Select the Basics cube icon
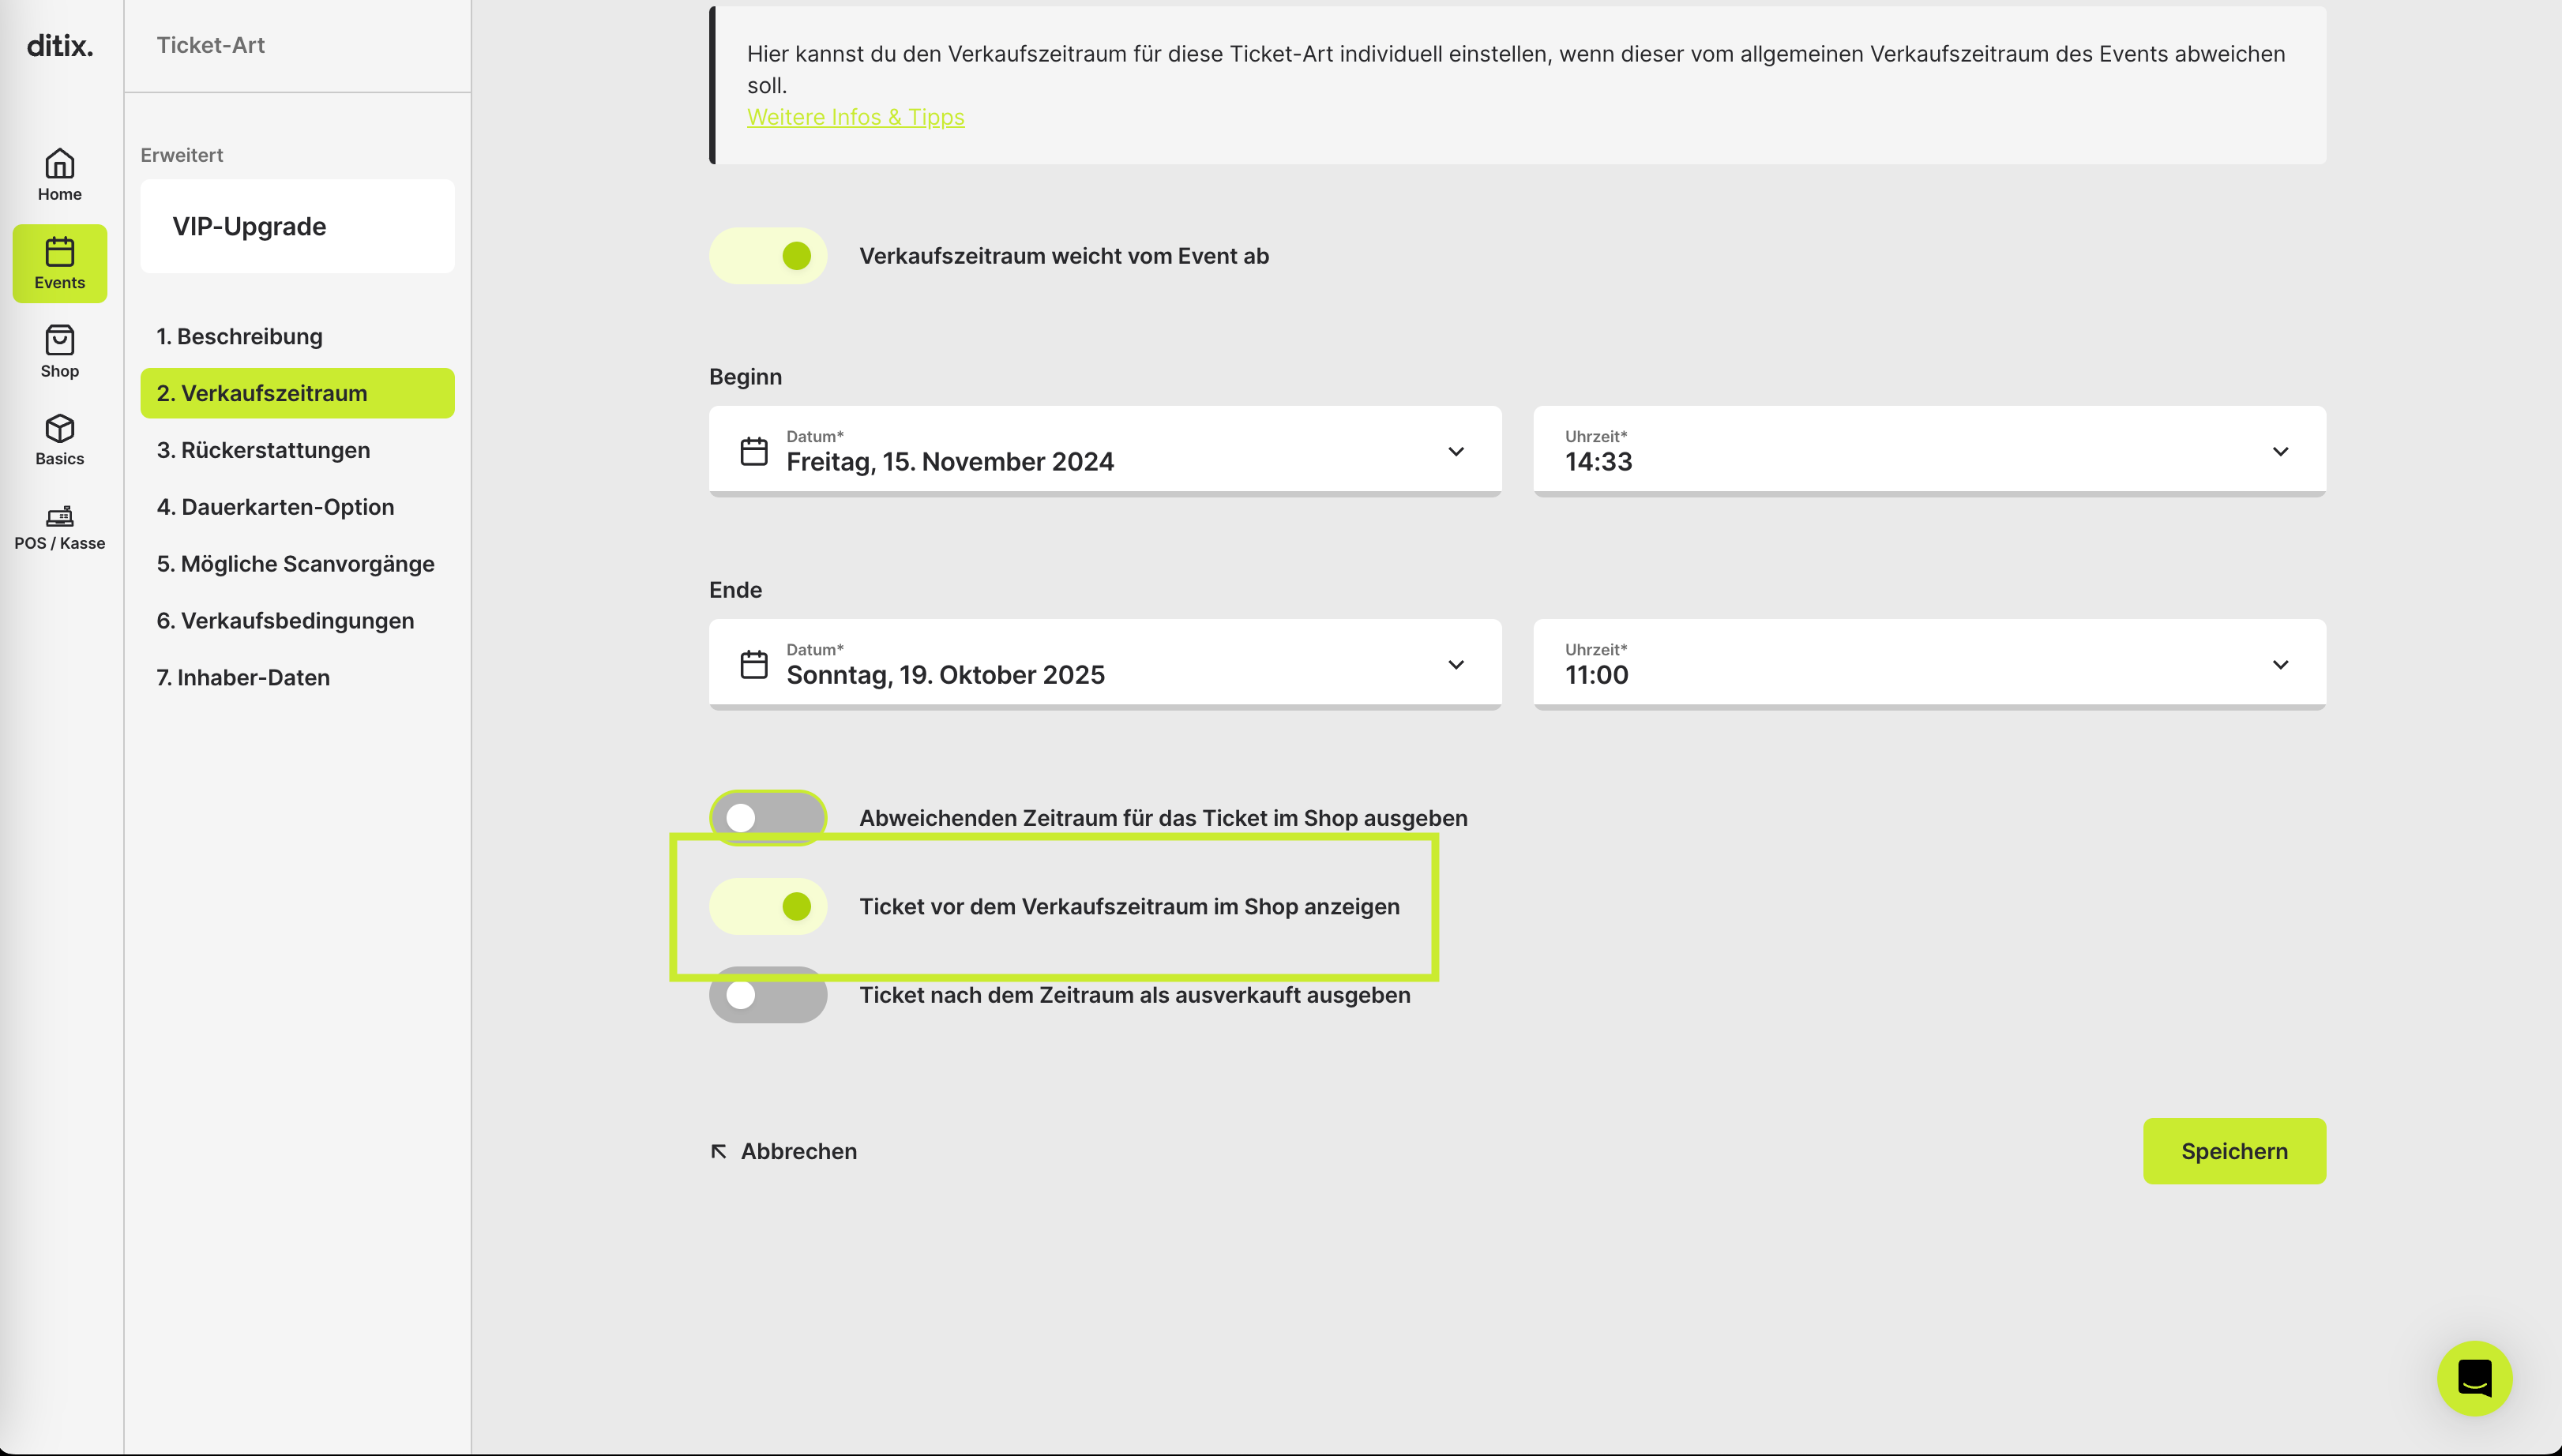Screen dimensions: 2562x1456 click(x=59, y=428)
